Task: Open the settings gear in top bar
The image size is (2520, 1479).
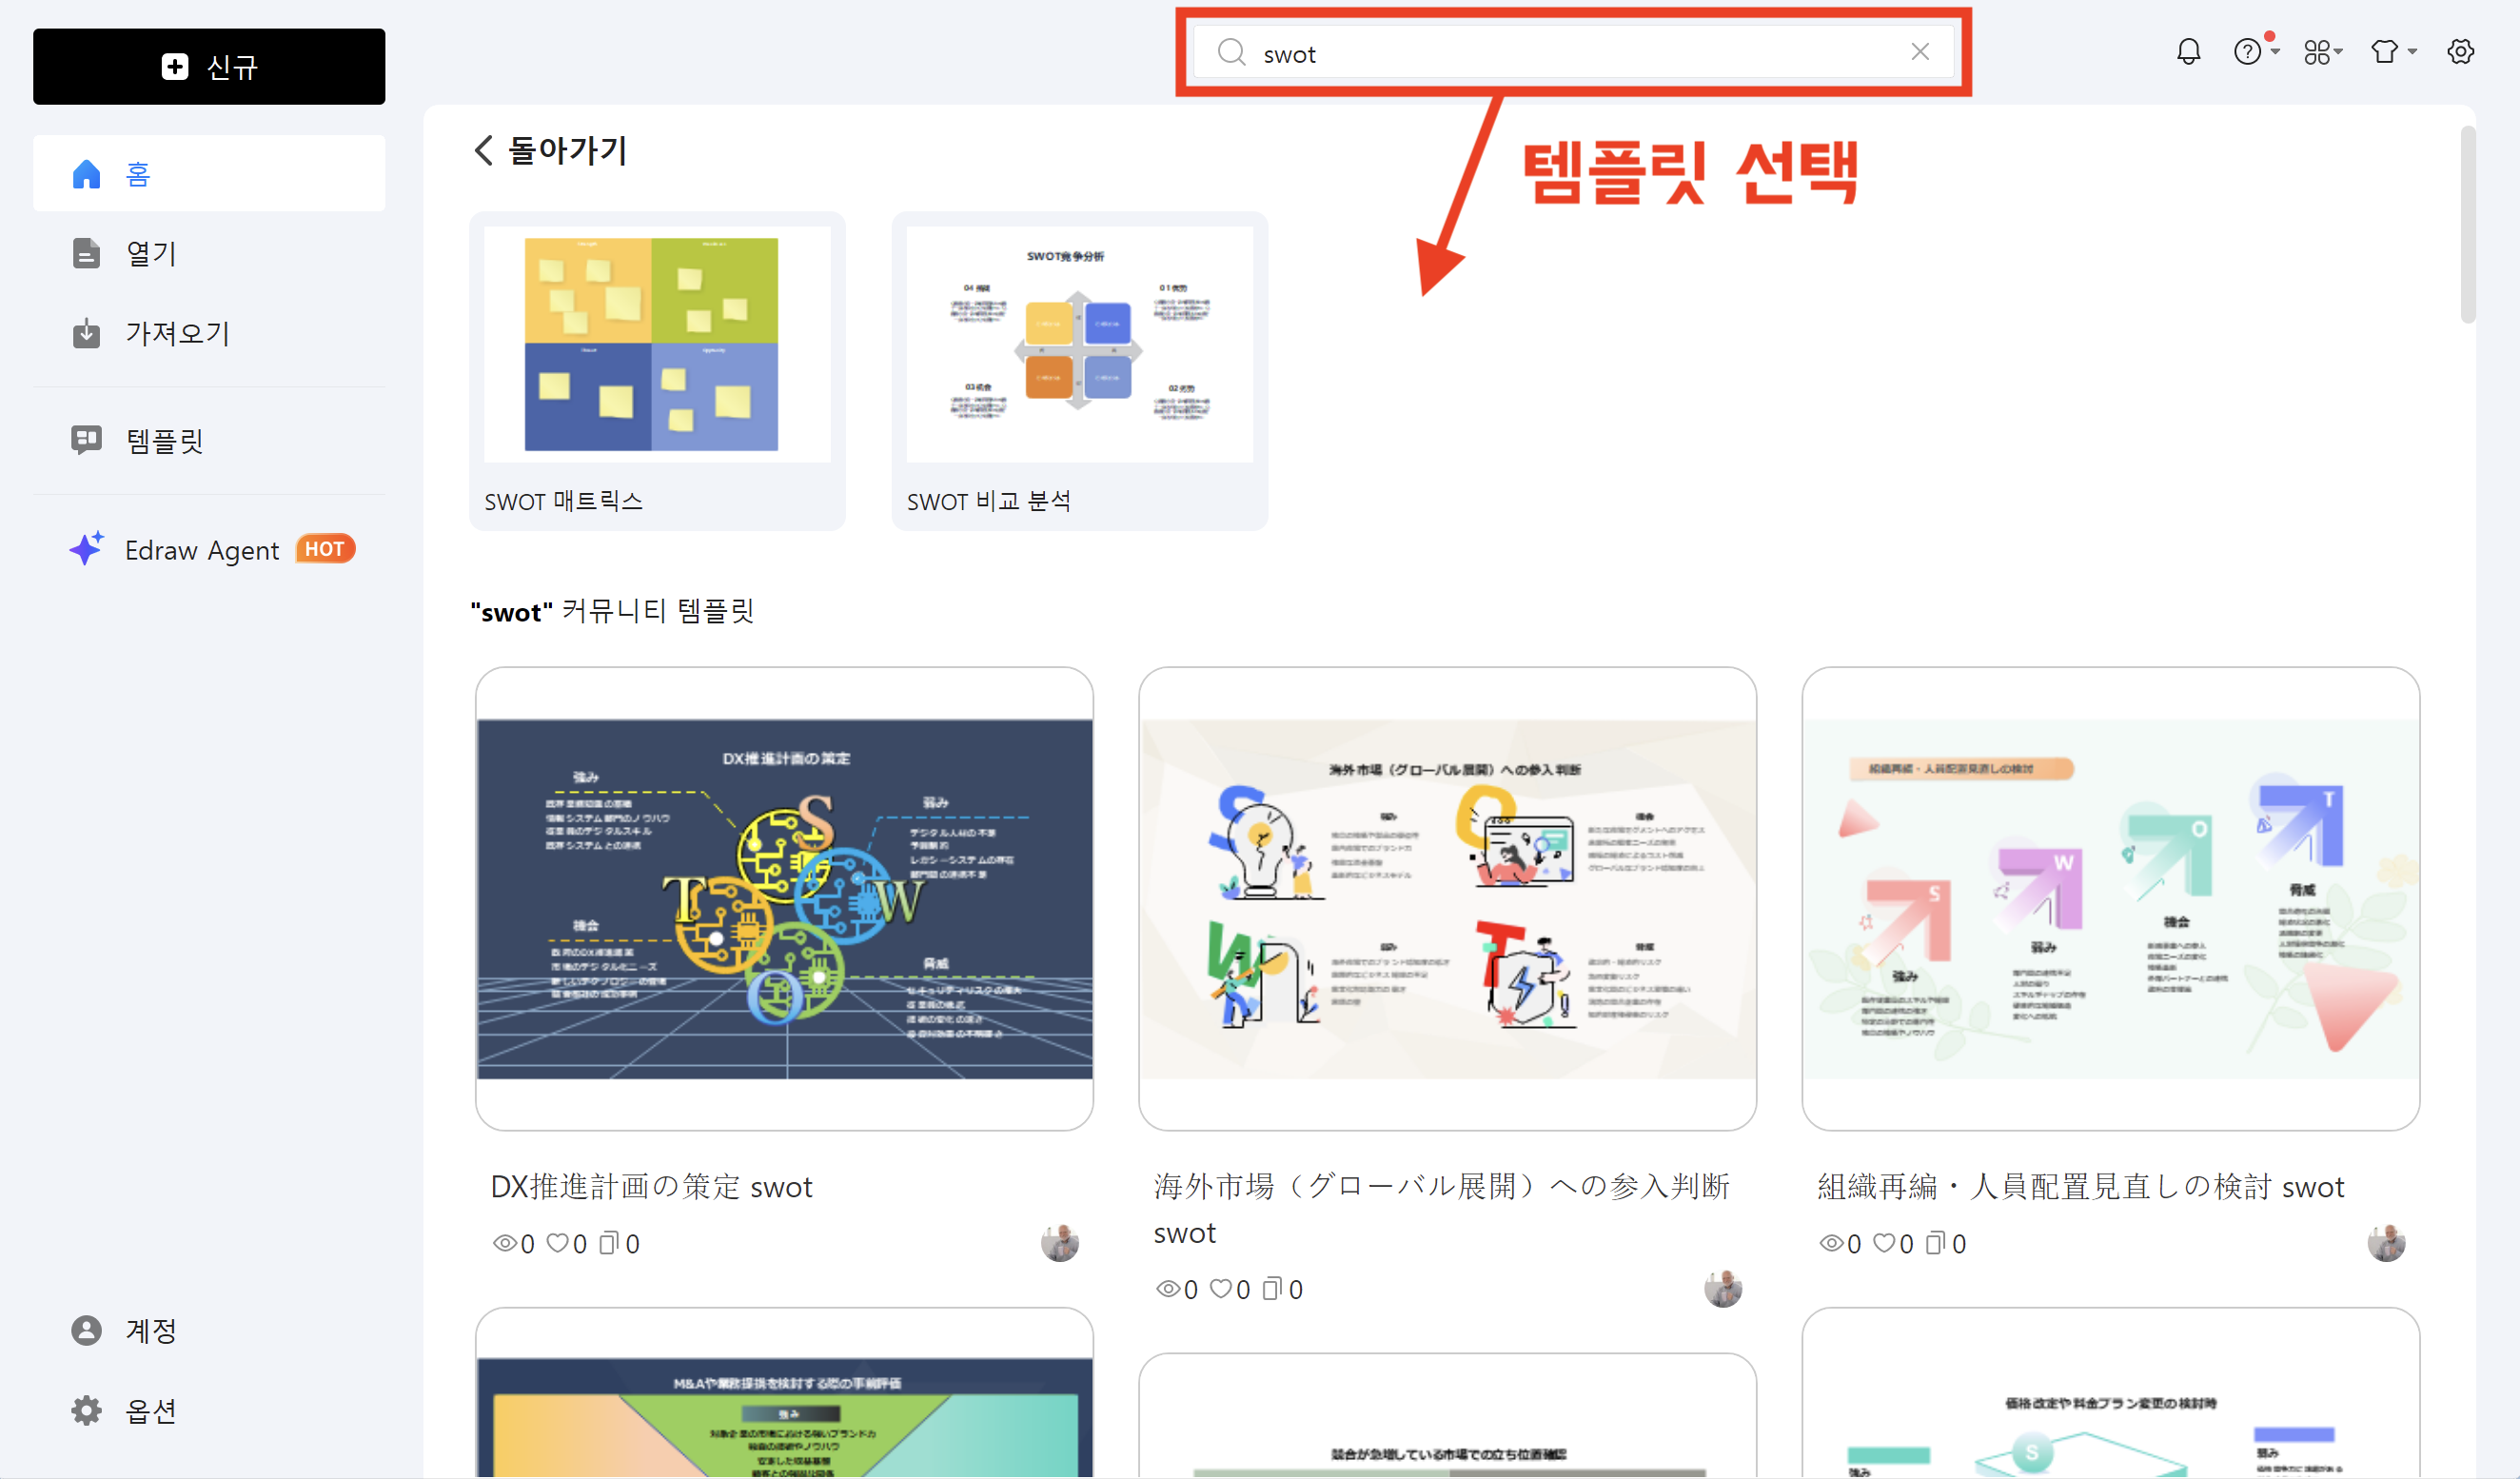Action: (x=2460, y=52)
